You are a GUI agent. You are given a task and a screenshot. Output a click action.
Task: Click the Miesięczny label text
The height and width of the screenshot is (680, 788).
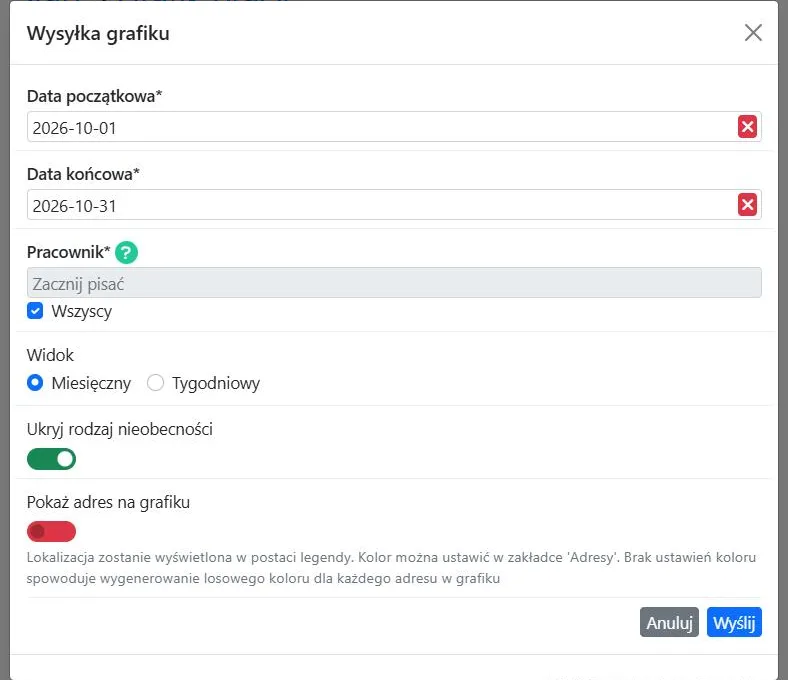91,383
